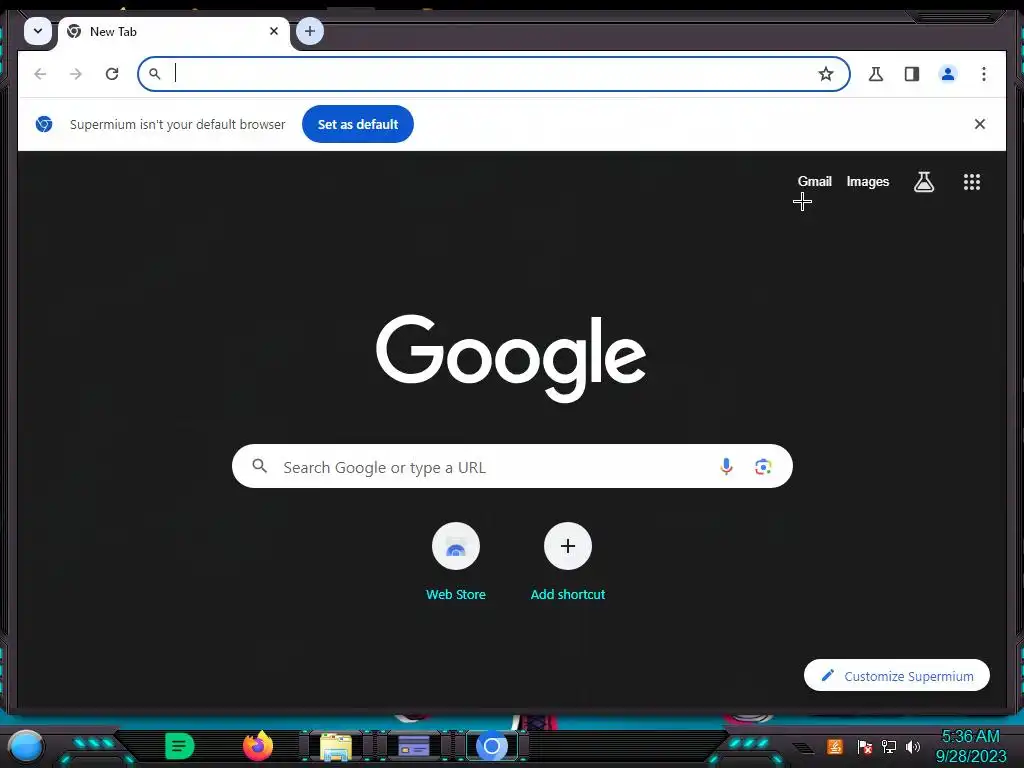Screen dimensions: 1024x768
Task: Open the Action Center flag icon
Action: [x=864, y=746]
